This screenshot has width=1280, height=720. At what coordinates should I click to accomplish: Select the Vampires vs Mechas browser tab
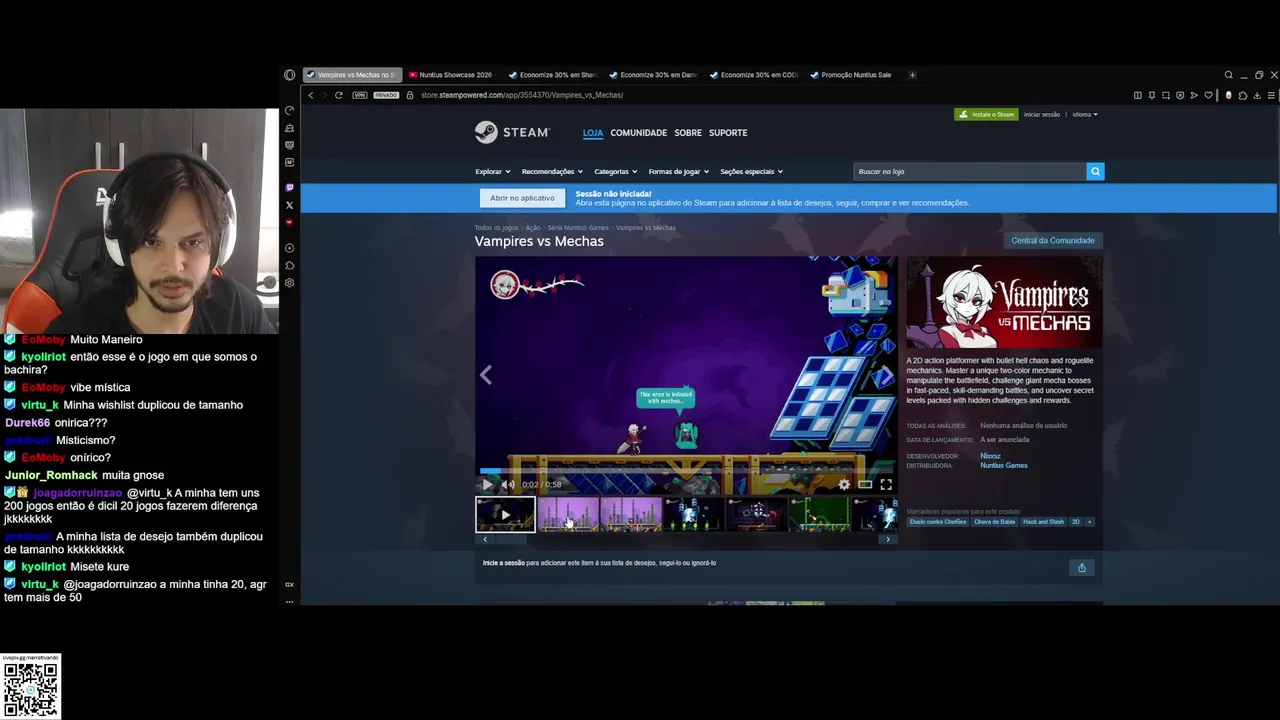click(351, 75)
